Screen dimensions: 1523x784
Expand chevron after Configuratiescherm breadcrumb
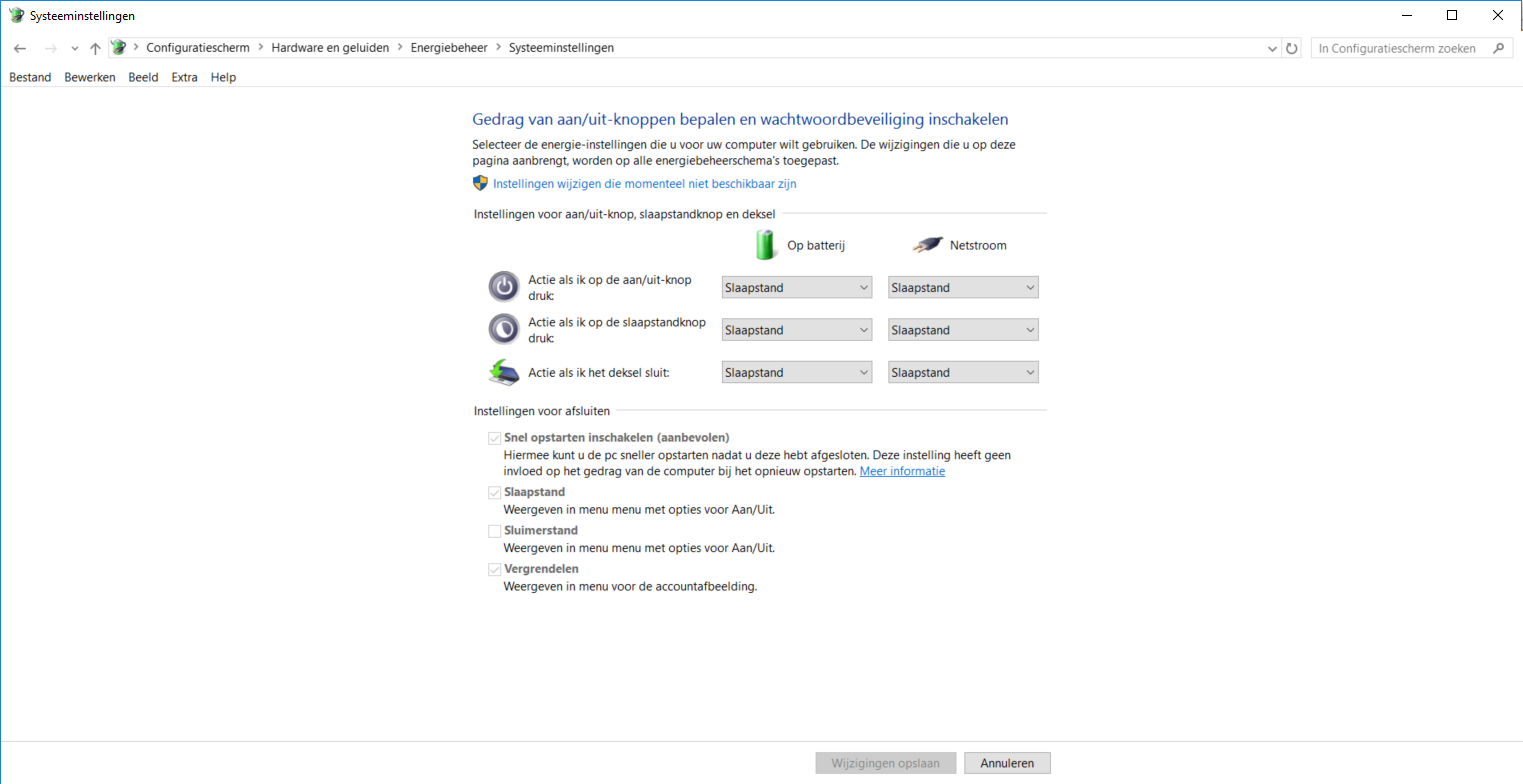point(261,47)
